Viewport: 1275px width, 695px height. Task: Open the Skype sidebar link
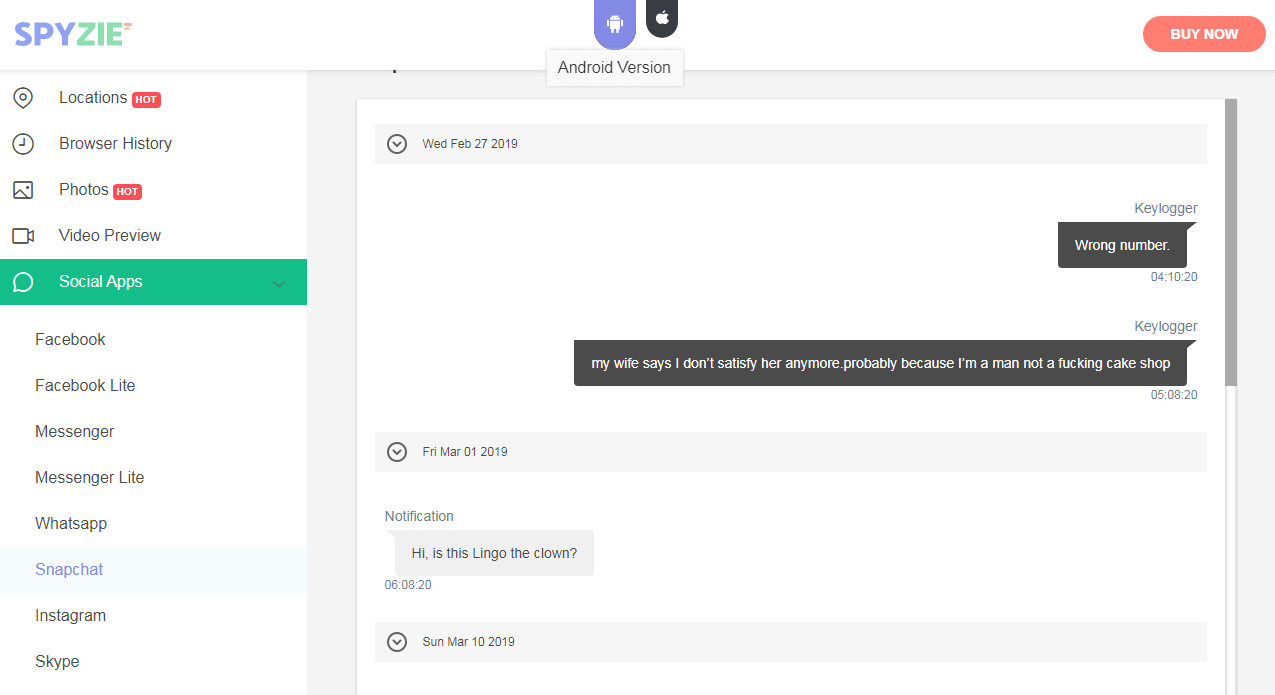point(57,662)
